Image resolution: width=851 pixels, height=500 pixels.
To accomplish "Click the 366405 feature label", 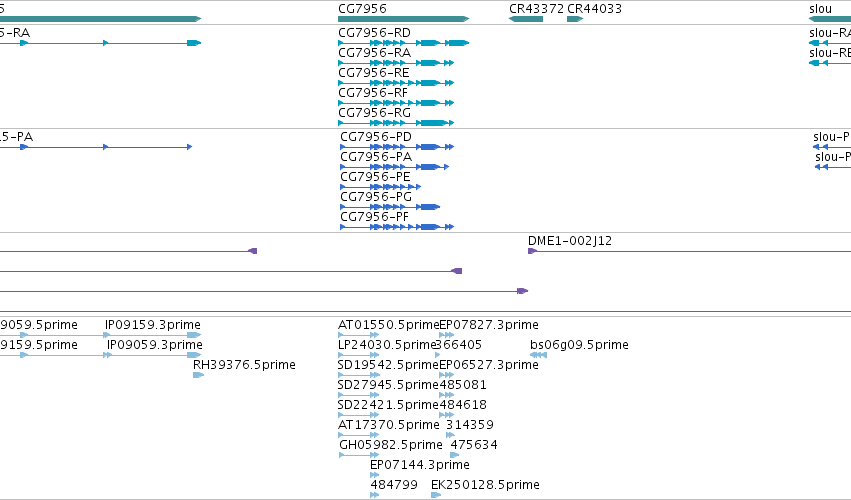I will pyautogui.click(x=459, y=345).
